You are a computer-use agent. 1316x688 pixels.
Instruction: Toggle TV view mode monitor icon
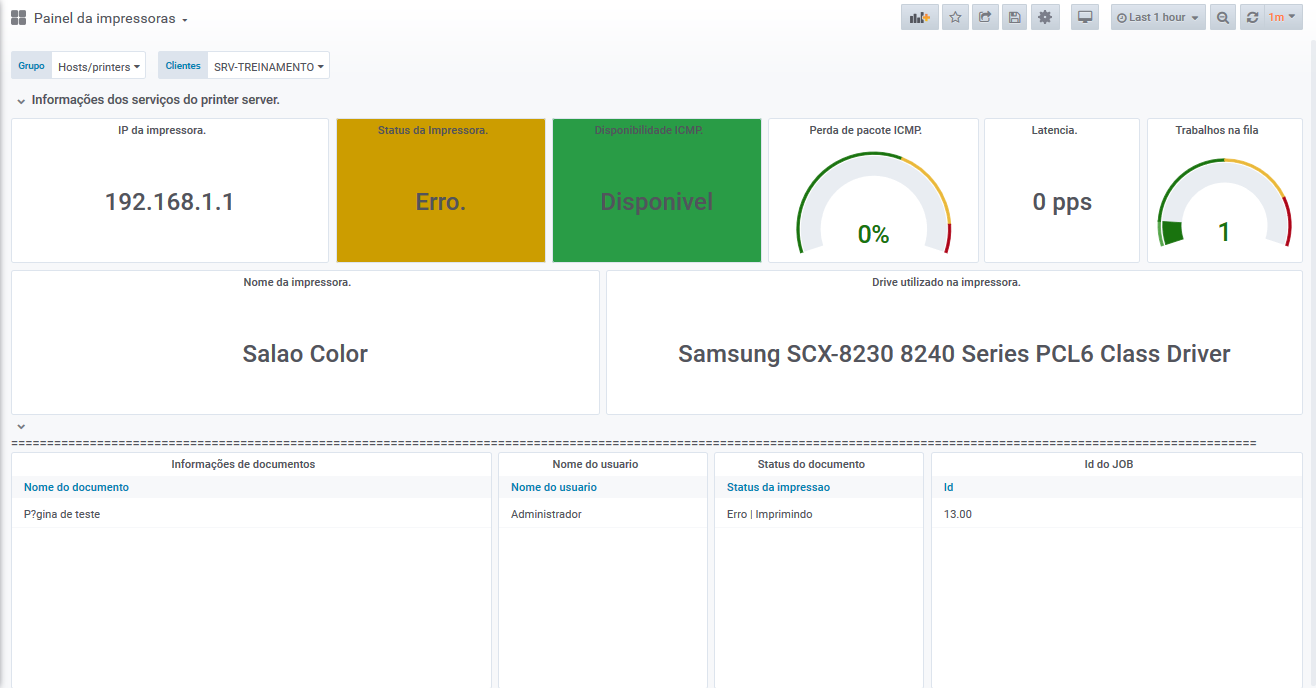(1085, 17)
